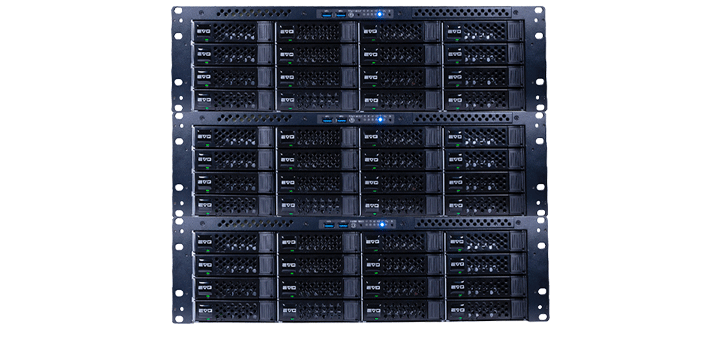Viewport: 720px width, 362px height.
Task: Click green status LED on top unit's first bay
Action: [207, 40]
